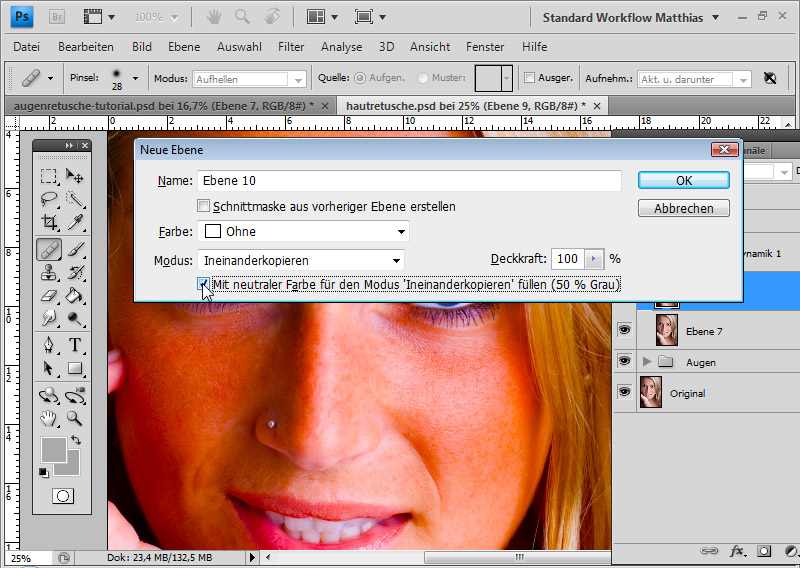Click the Abbrechen button
This screenshot has height=568, width=800.
point(683,209)
